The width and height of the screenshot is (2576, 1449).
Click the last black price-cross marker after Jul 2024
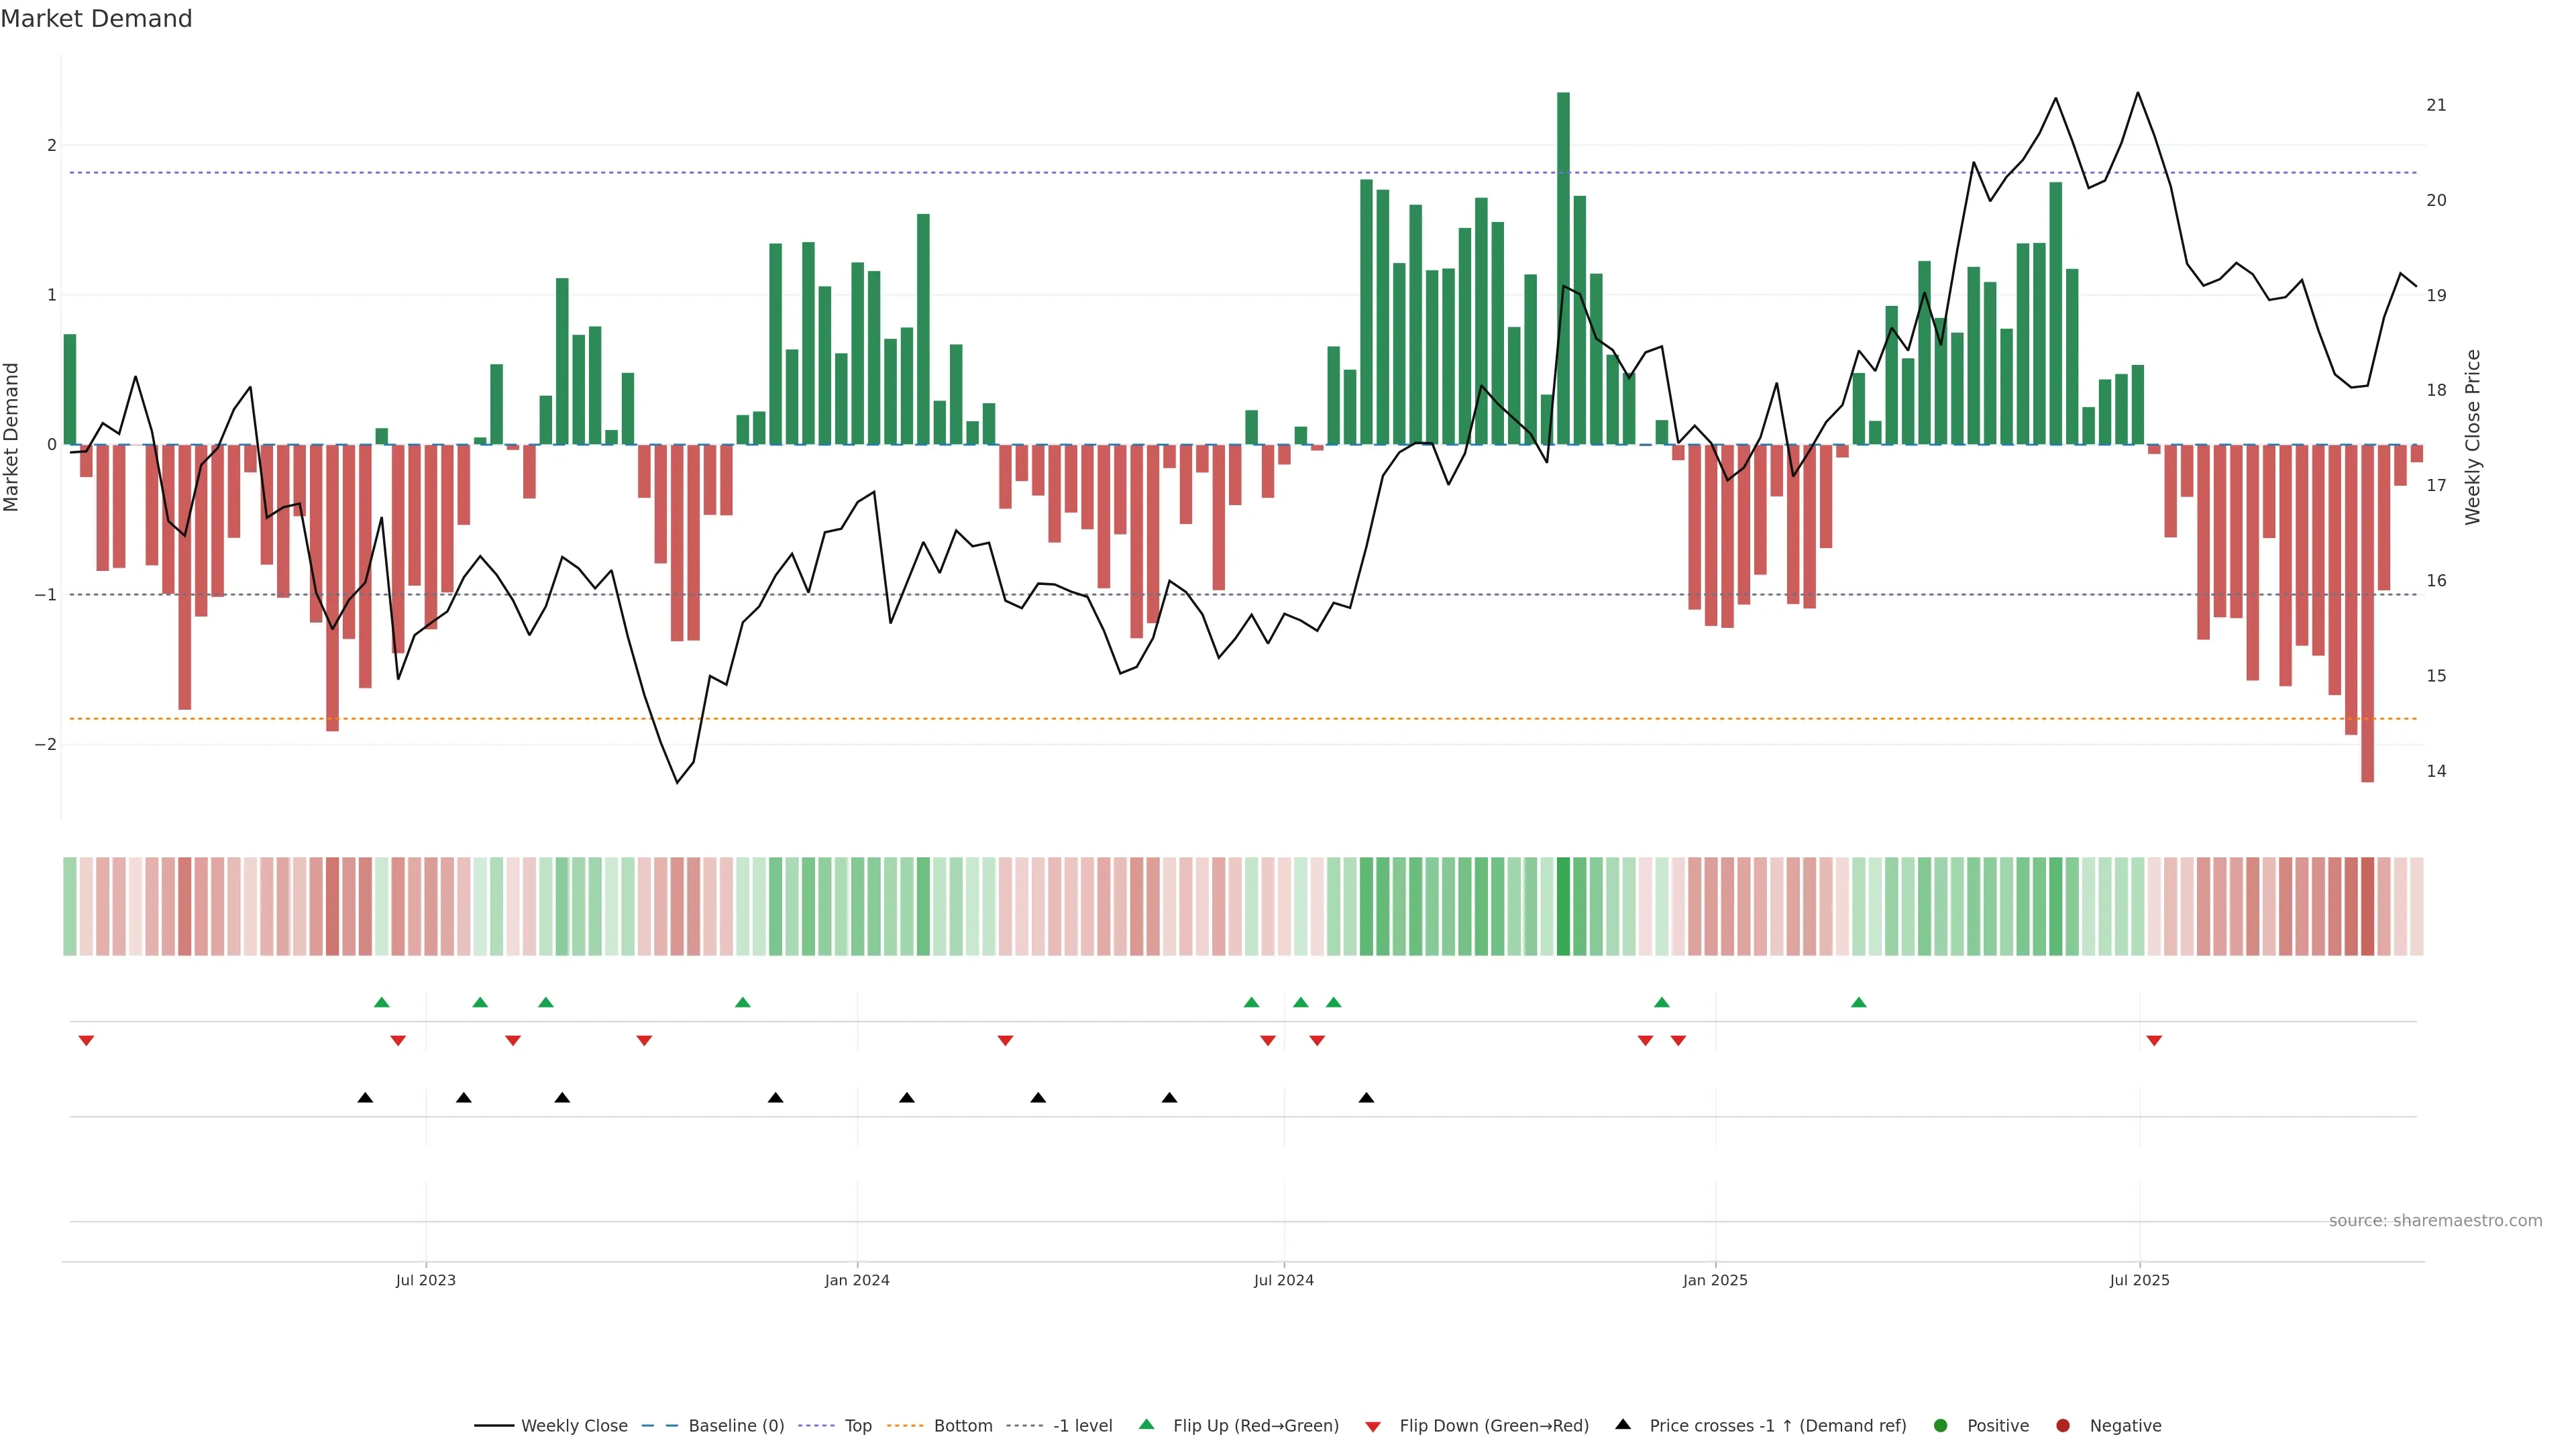click(1366, 1098)
